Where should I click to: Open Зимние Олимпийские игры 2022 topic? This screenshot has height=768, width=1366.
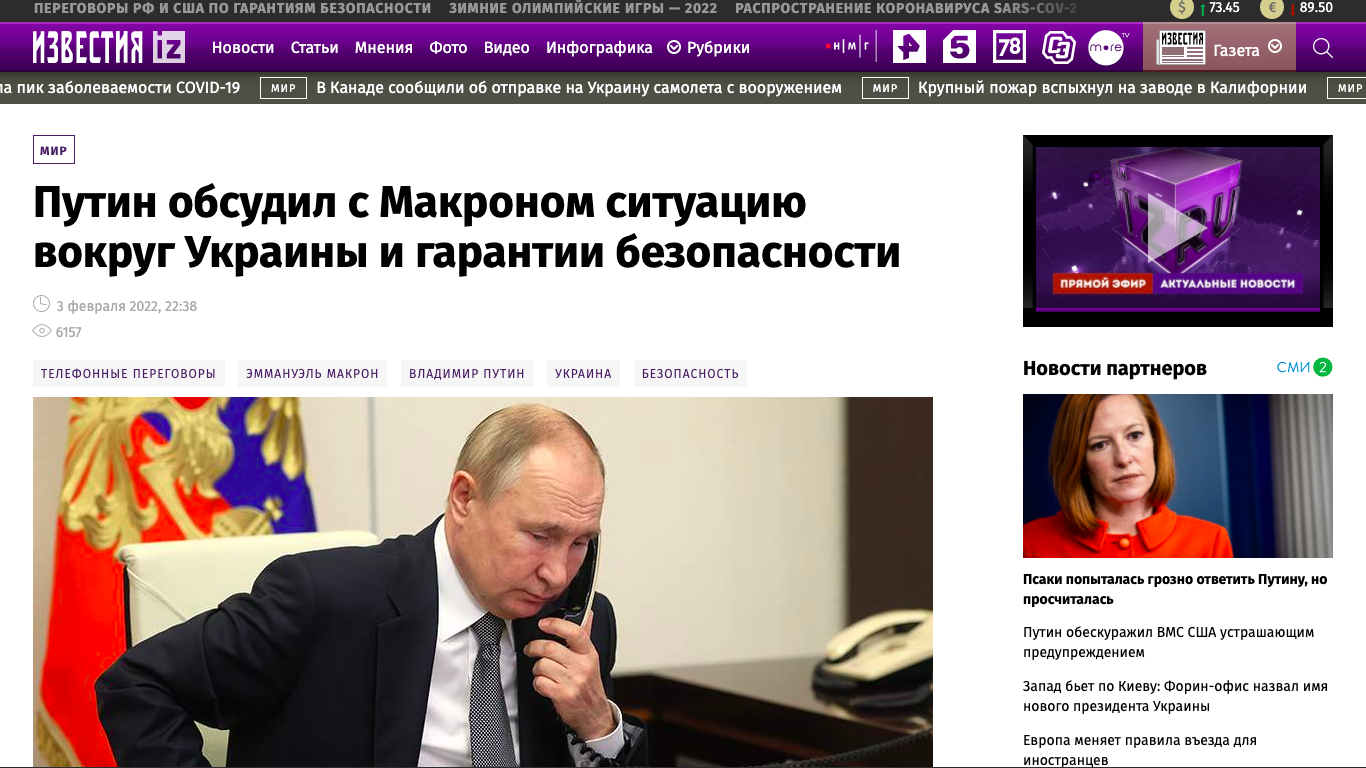[x=583, y=8]
